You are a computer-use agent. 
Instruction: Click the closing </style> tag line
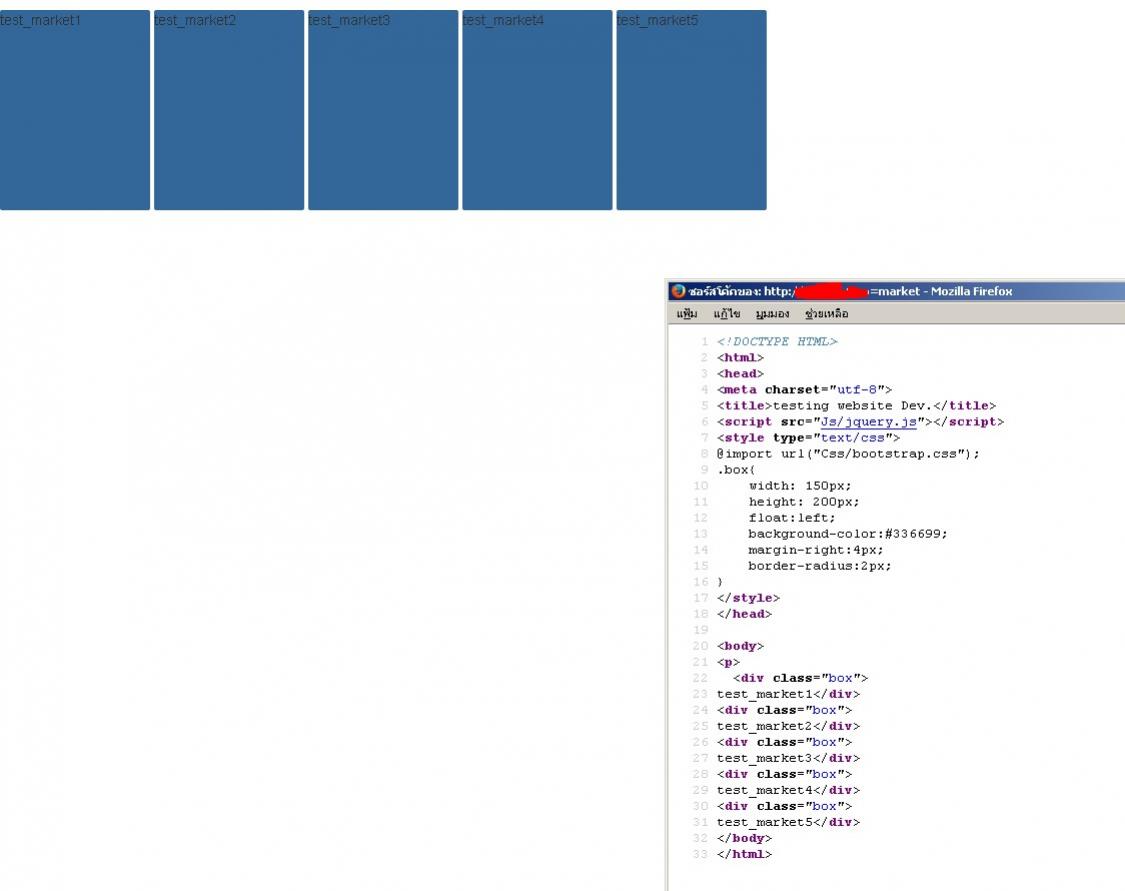[748, 598]
